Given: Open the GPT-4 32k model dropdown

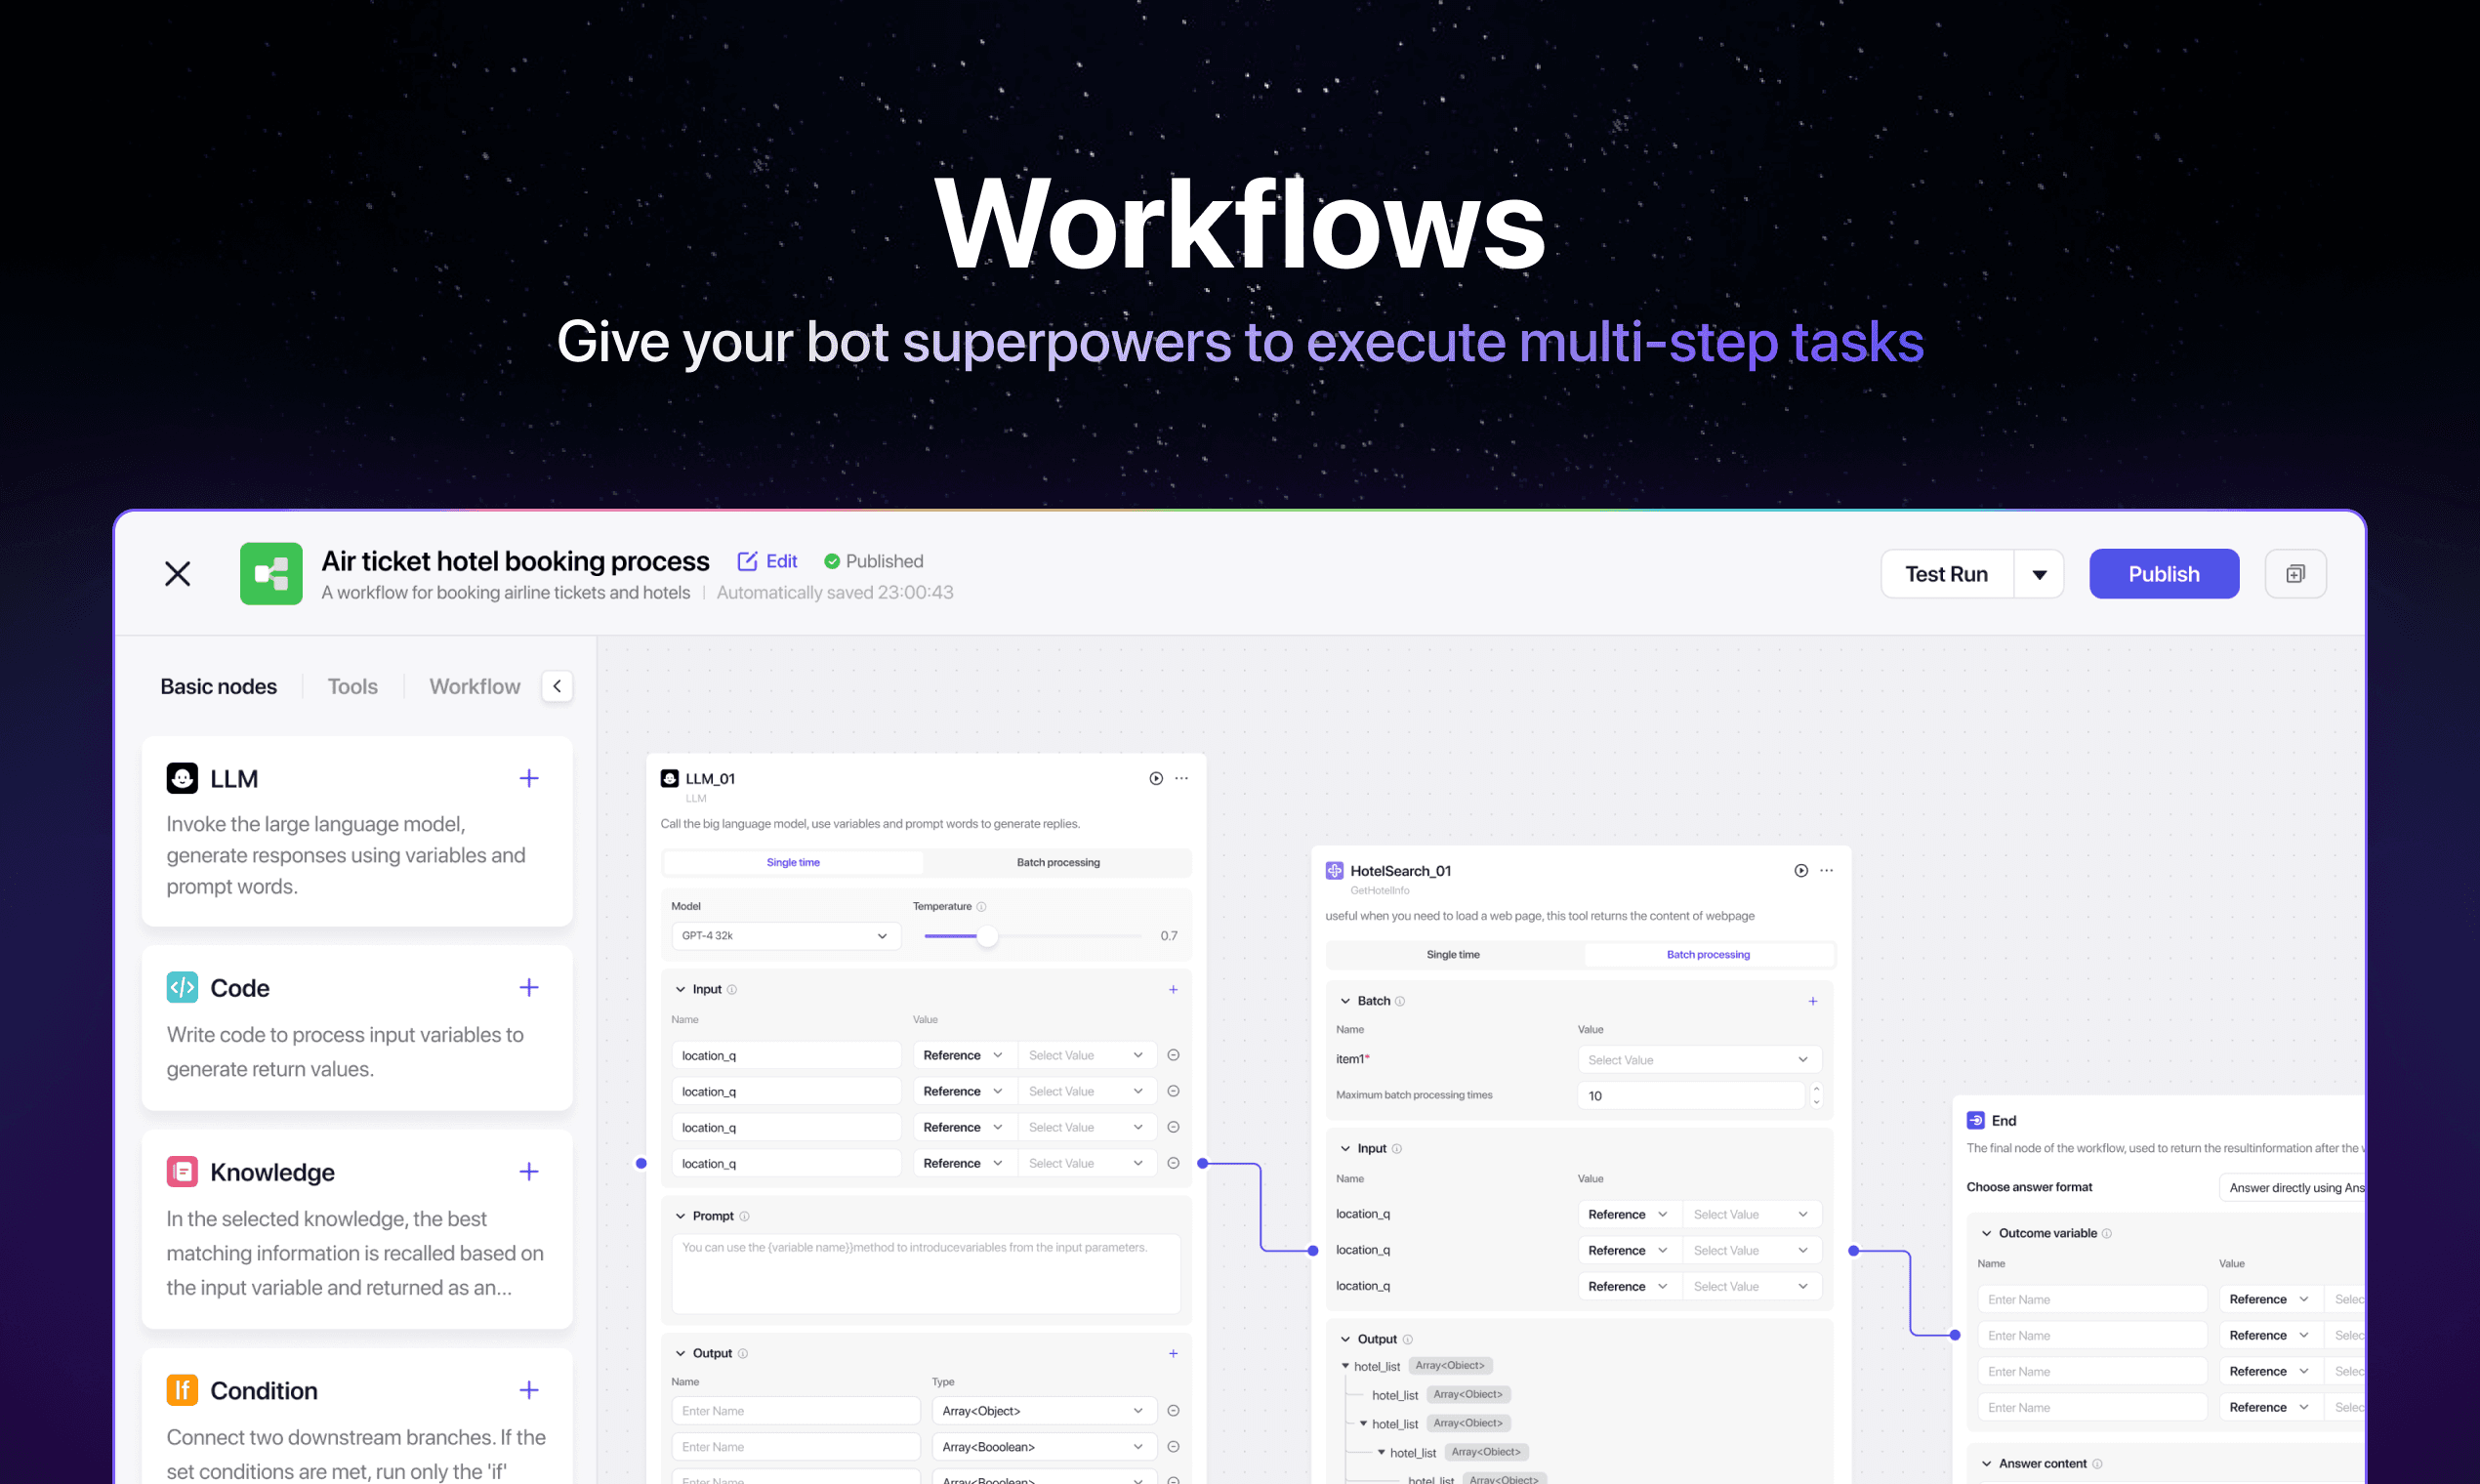Looking at the screenshot, I should [x=785, y=936].
